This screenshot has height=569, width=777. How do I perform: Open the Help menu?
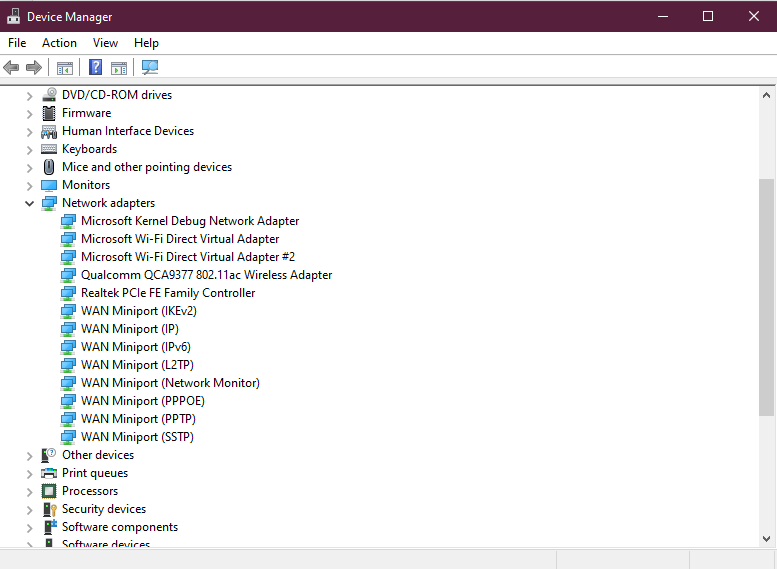(146, 43)
